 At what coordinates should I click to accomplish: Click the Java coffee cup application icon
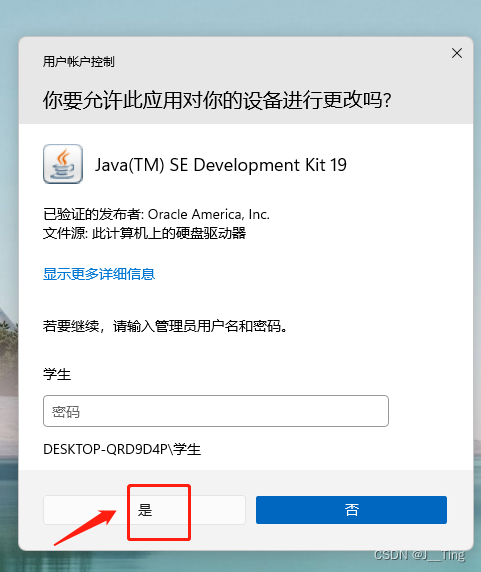coord(63,164)
